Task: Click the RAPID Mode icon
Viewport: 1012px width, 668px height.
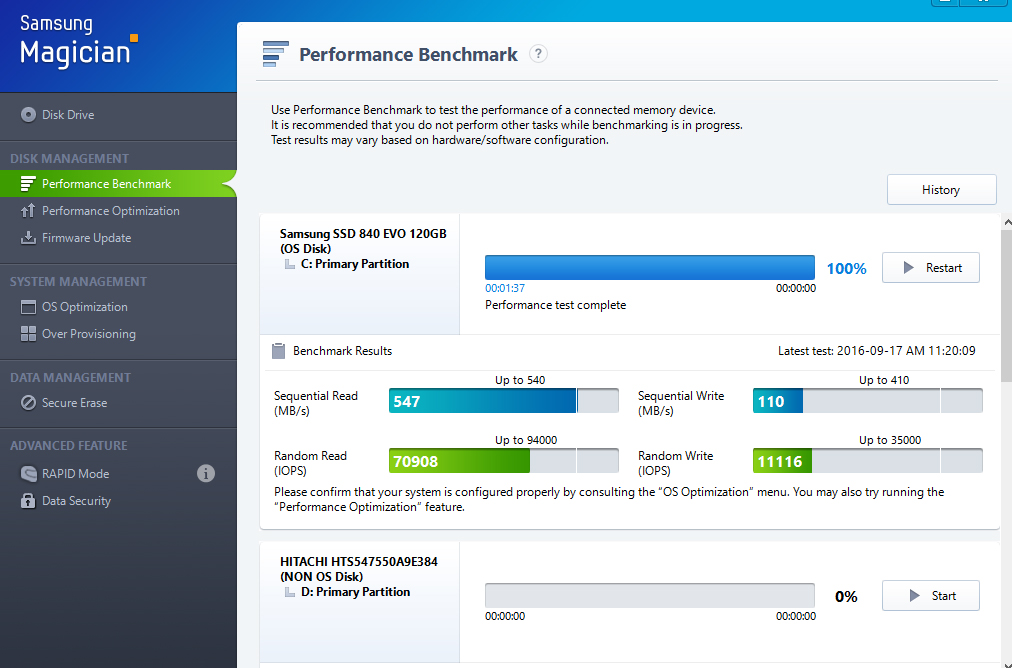Action: [x=28, y=474]
